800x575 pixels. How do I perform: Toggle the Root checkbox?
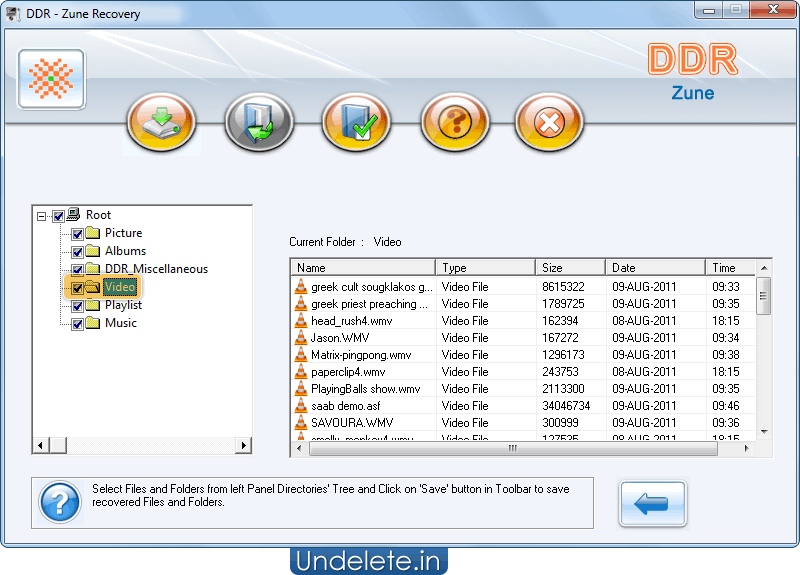(x=58, y=216)
